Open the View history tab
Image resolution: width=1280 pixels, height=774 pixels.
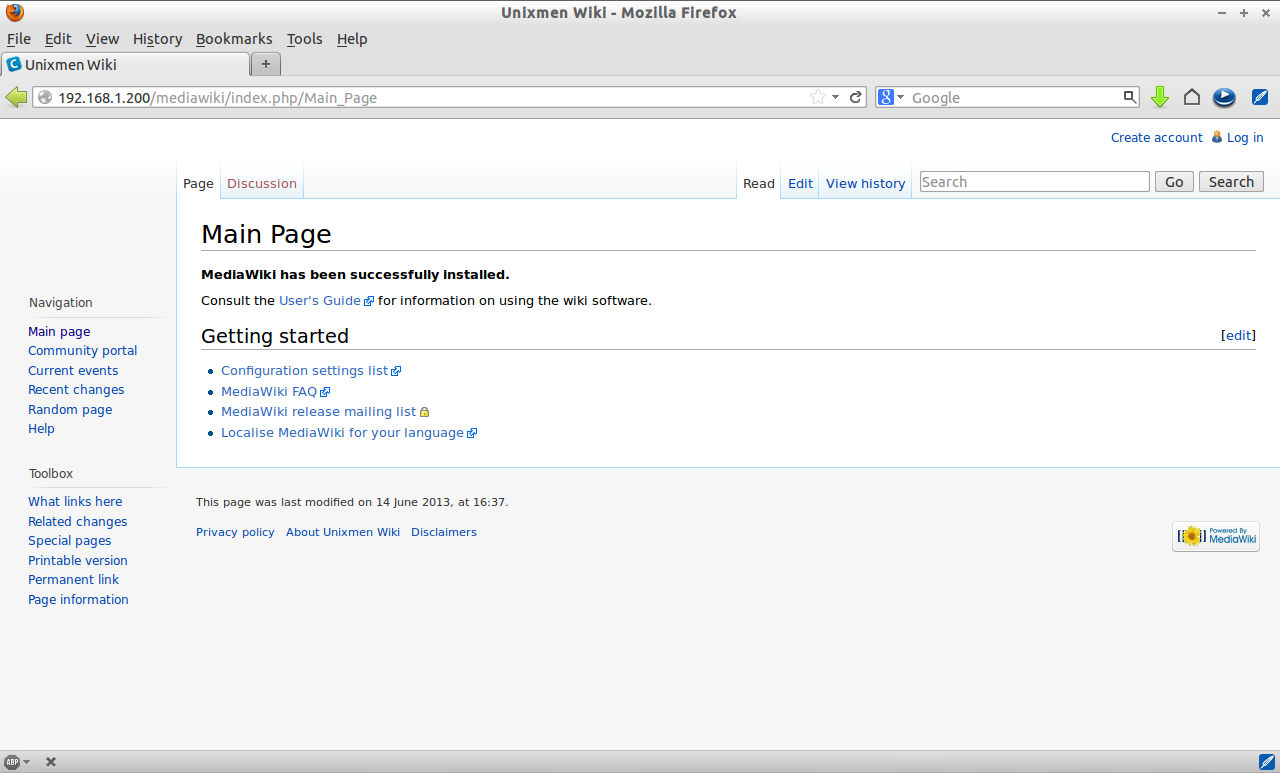coord(865,183)
